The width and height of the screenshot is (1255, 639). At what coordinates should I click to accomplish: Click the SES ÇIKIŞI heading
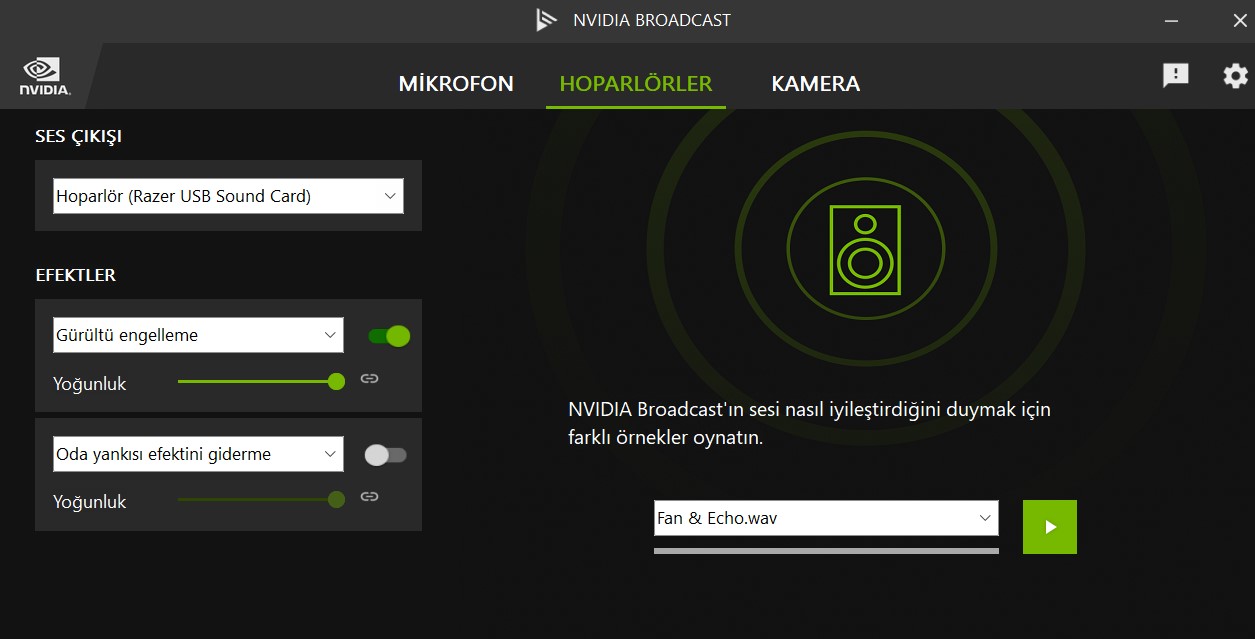pos(78,137)
